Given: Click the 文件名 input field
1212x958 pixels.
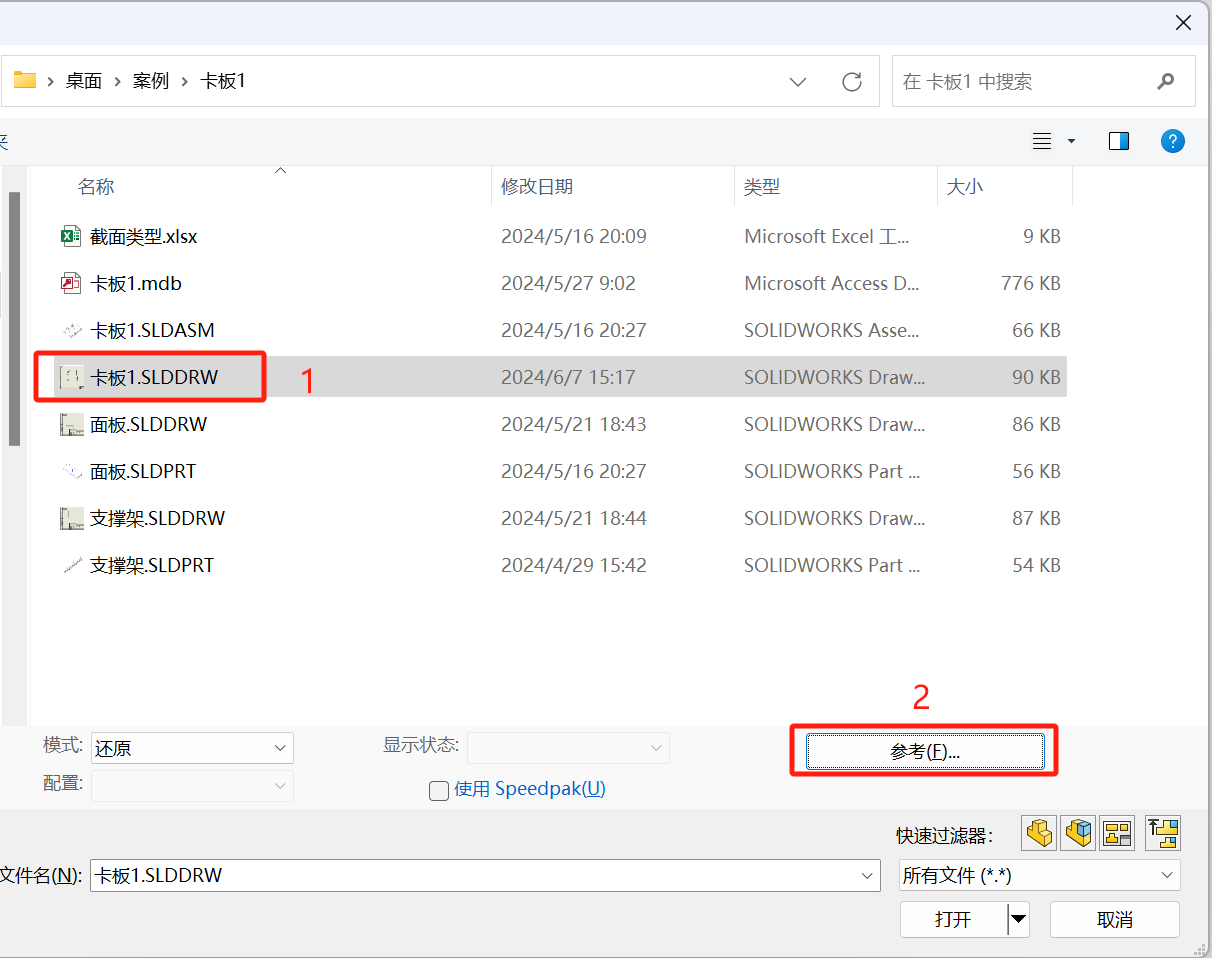Looking at the screenshot, I should [x=470, y=876].
